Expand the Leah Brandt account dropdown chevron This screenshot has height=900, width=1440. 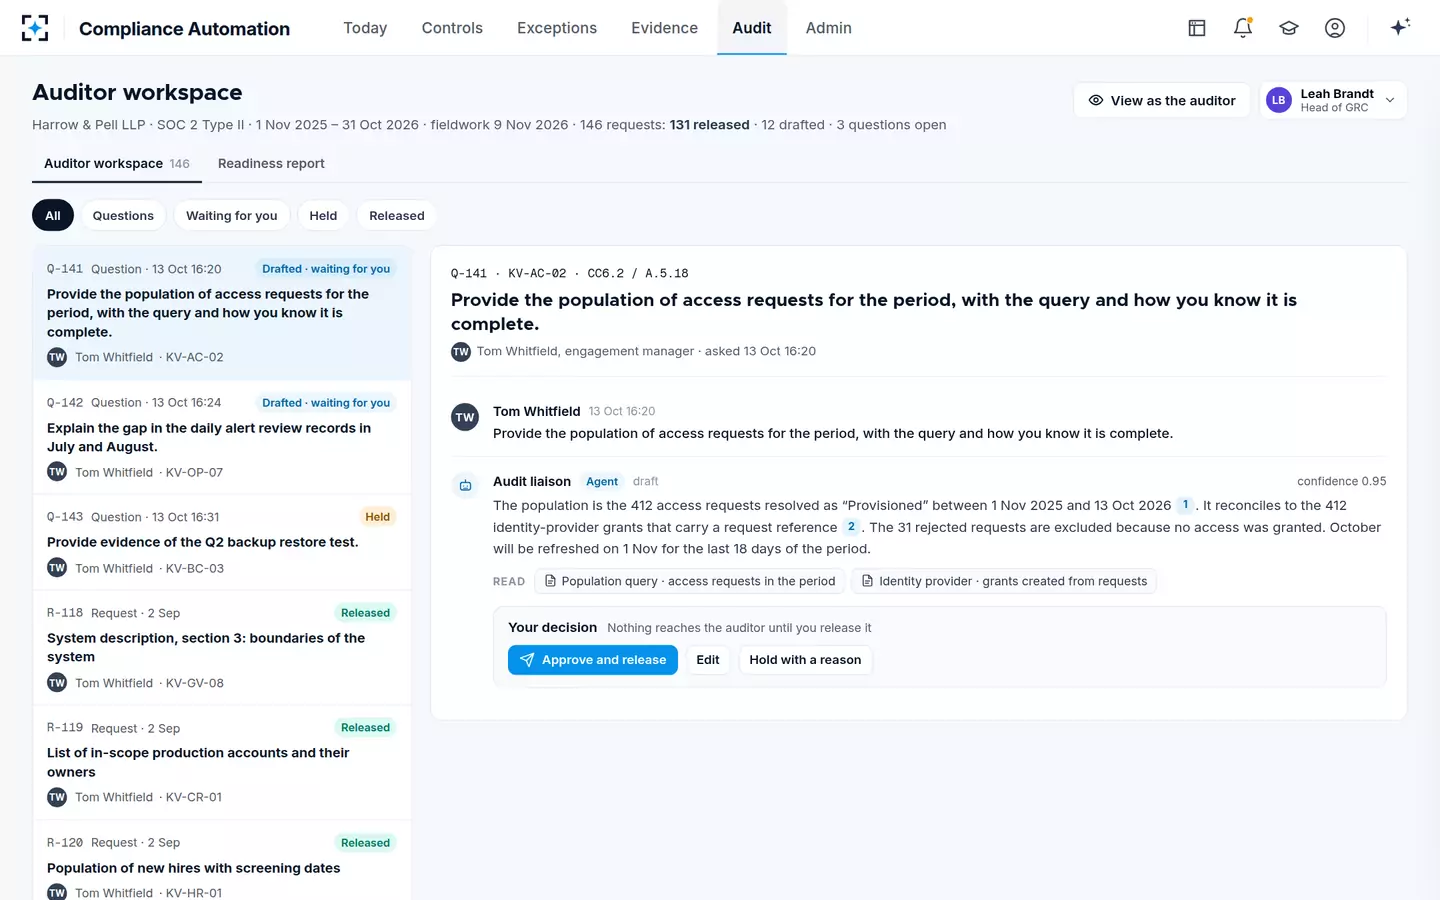pos(1390,100)
